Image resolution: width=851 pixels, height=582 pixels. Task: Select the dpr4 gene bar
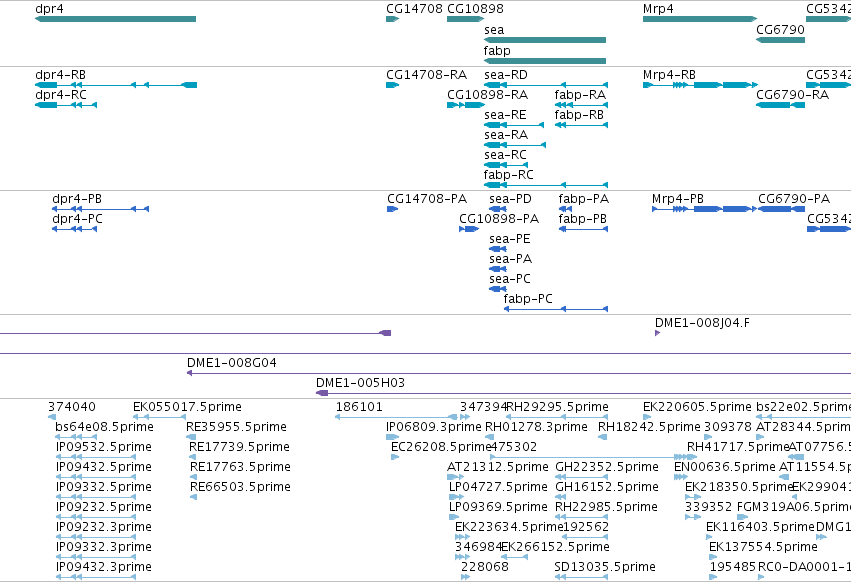[x=116, y=19]
